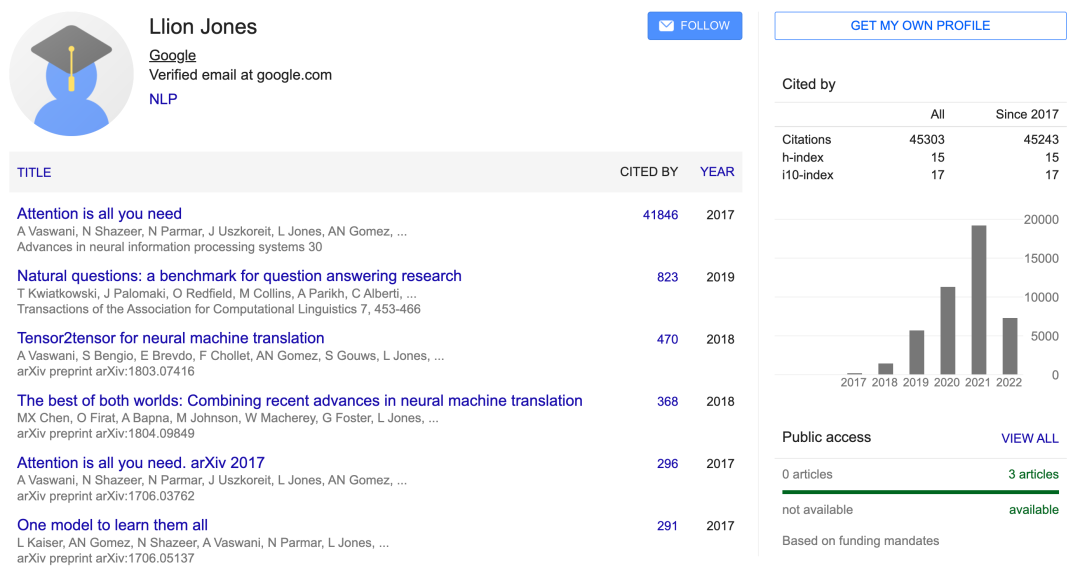This screenshot has width=1080, height=573.
Task: Click the 470 cited-by count
Action: tap(667, 339)
